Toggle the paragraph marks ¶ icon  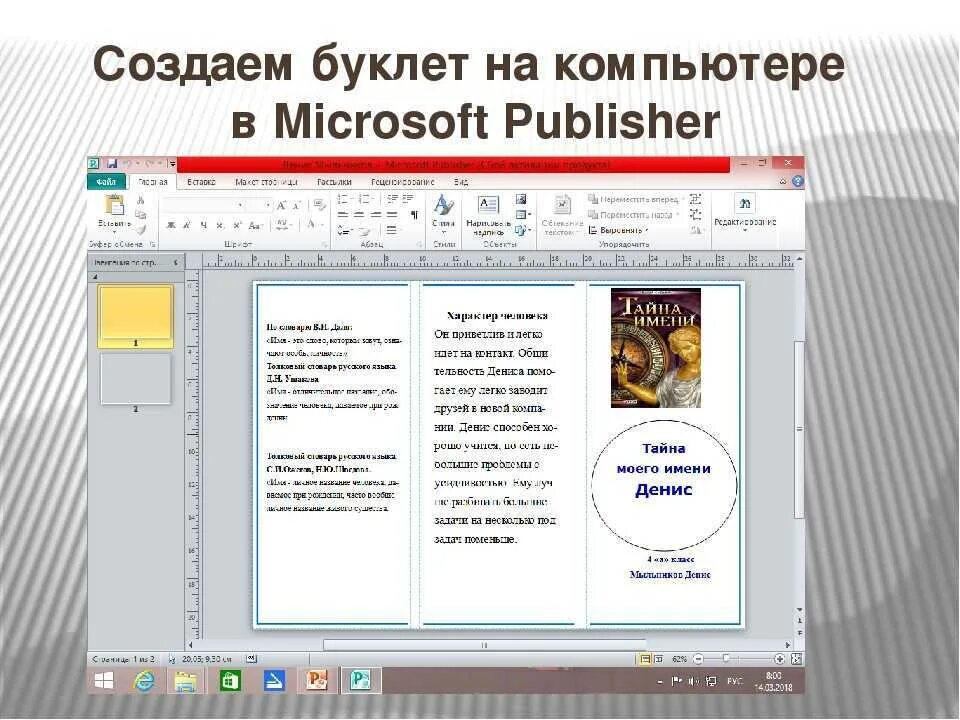coord(414,215)
